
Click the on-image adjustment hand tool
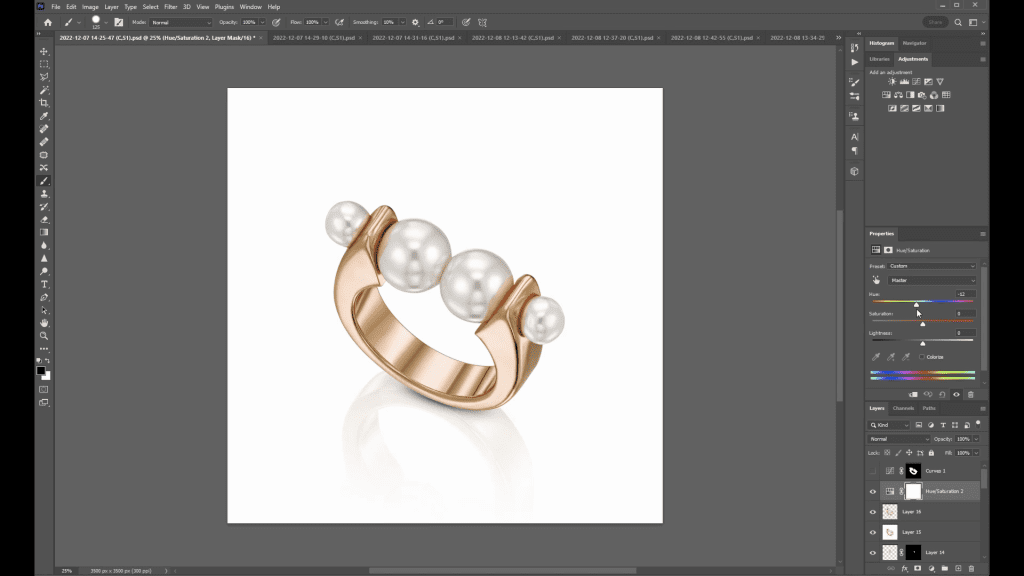[x=876, y=280]
